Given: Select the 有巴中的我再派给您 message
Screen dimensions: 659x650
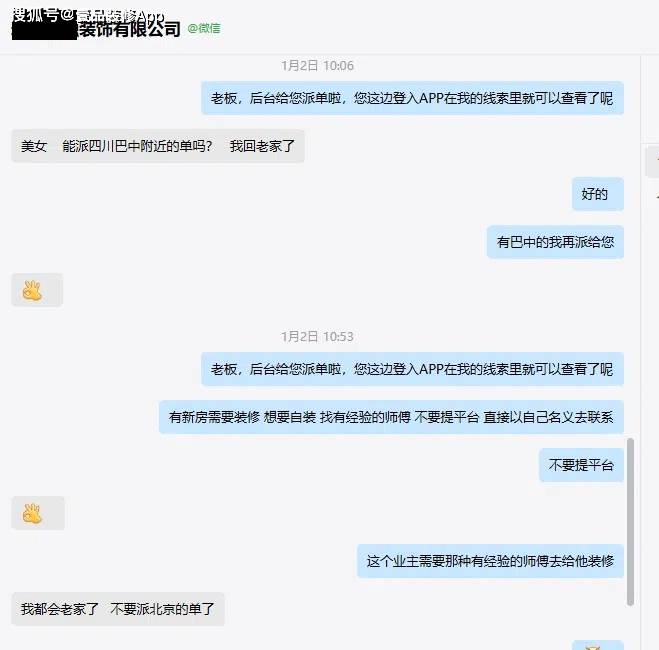Looking at the screenshot, I should point(555,242).
